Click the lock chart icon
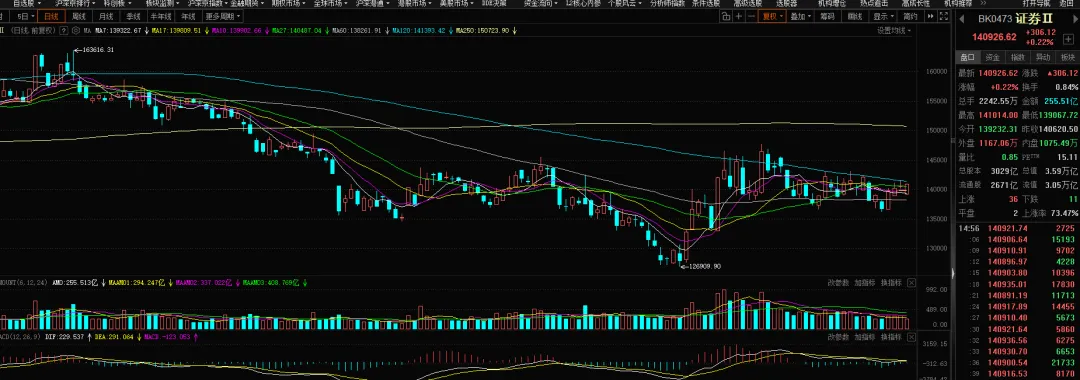 pos(726,16)
